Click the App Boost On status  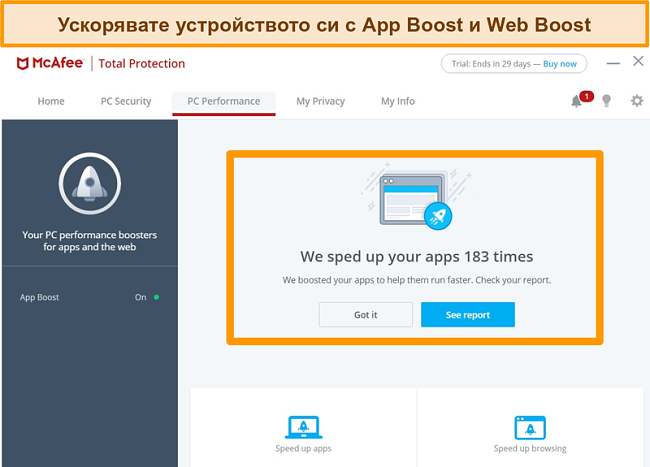tap(147, 297)
